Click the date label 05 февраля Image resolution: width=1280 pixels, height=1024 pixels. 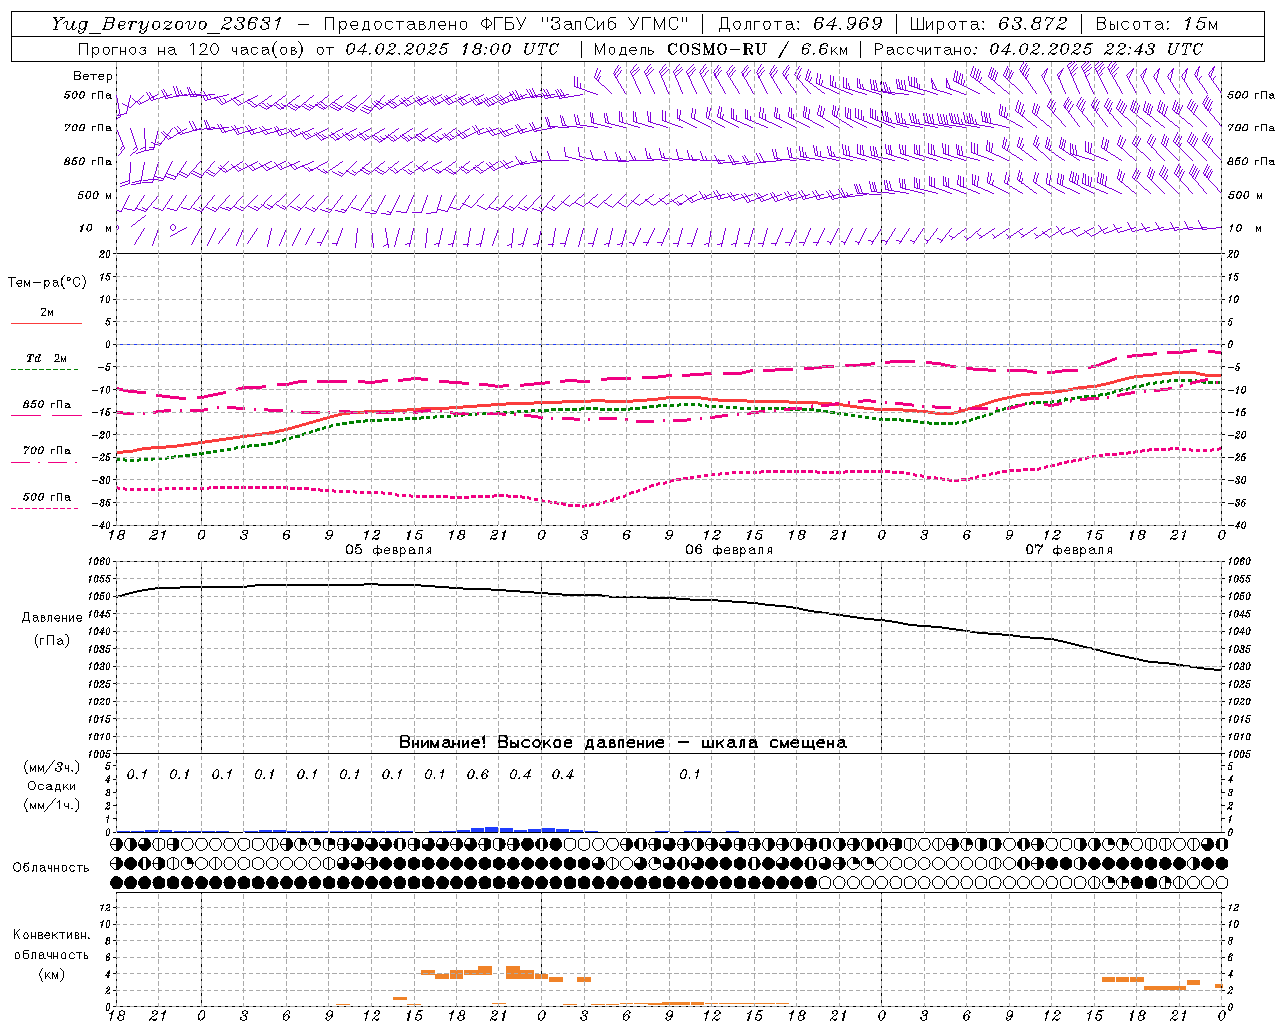pos(389,550)
